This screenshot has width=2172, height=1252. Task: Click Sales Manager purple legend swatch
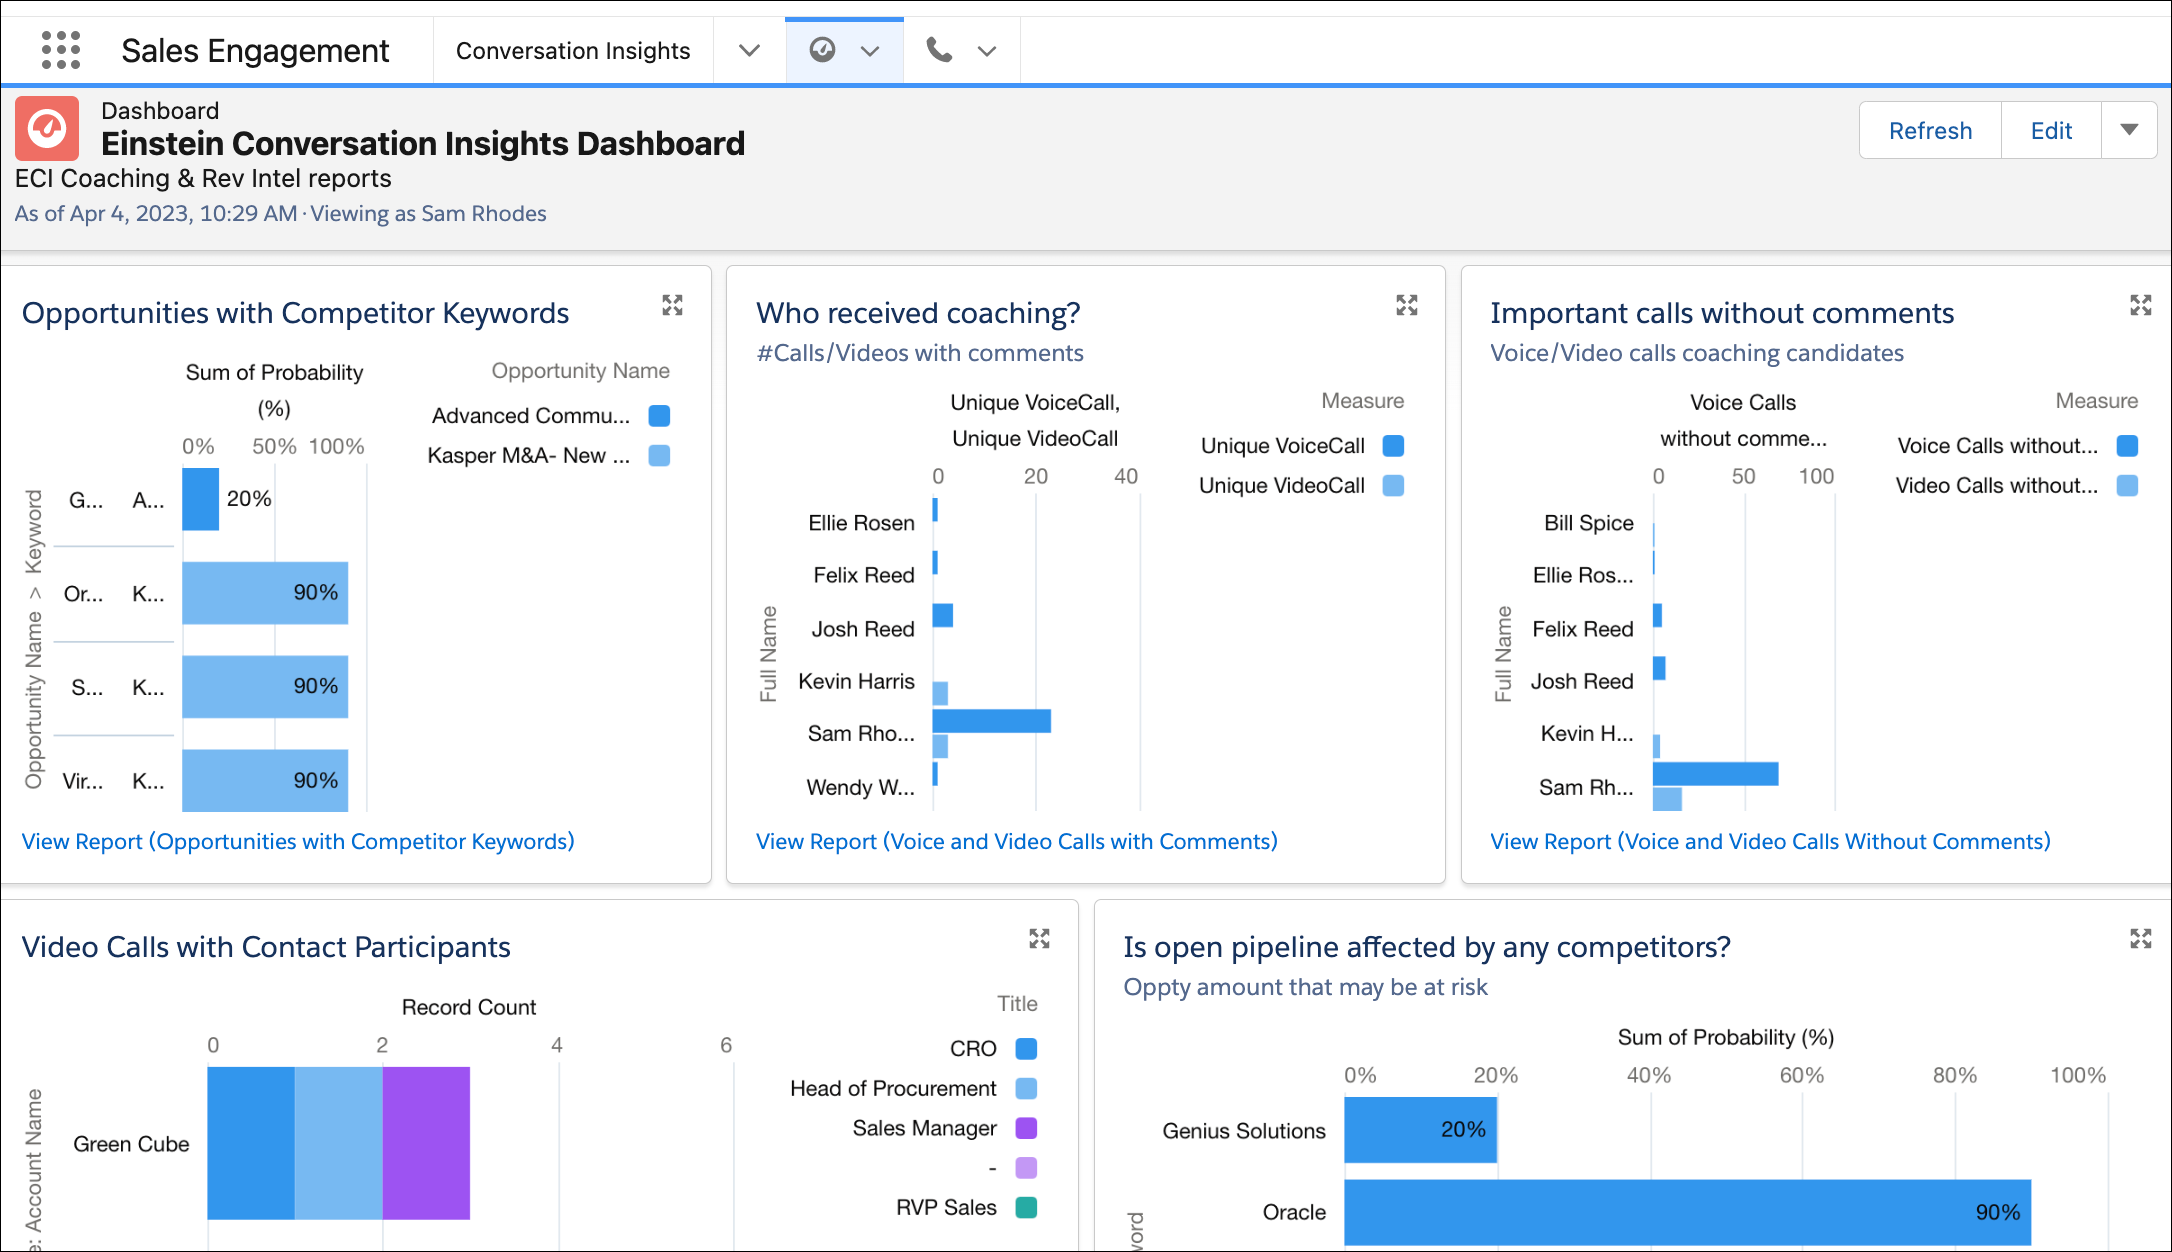tap(1026, 1128)
